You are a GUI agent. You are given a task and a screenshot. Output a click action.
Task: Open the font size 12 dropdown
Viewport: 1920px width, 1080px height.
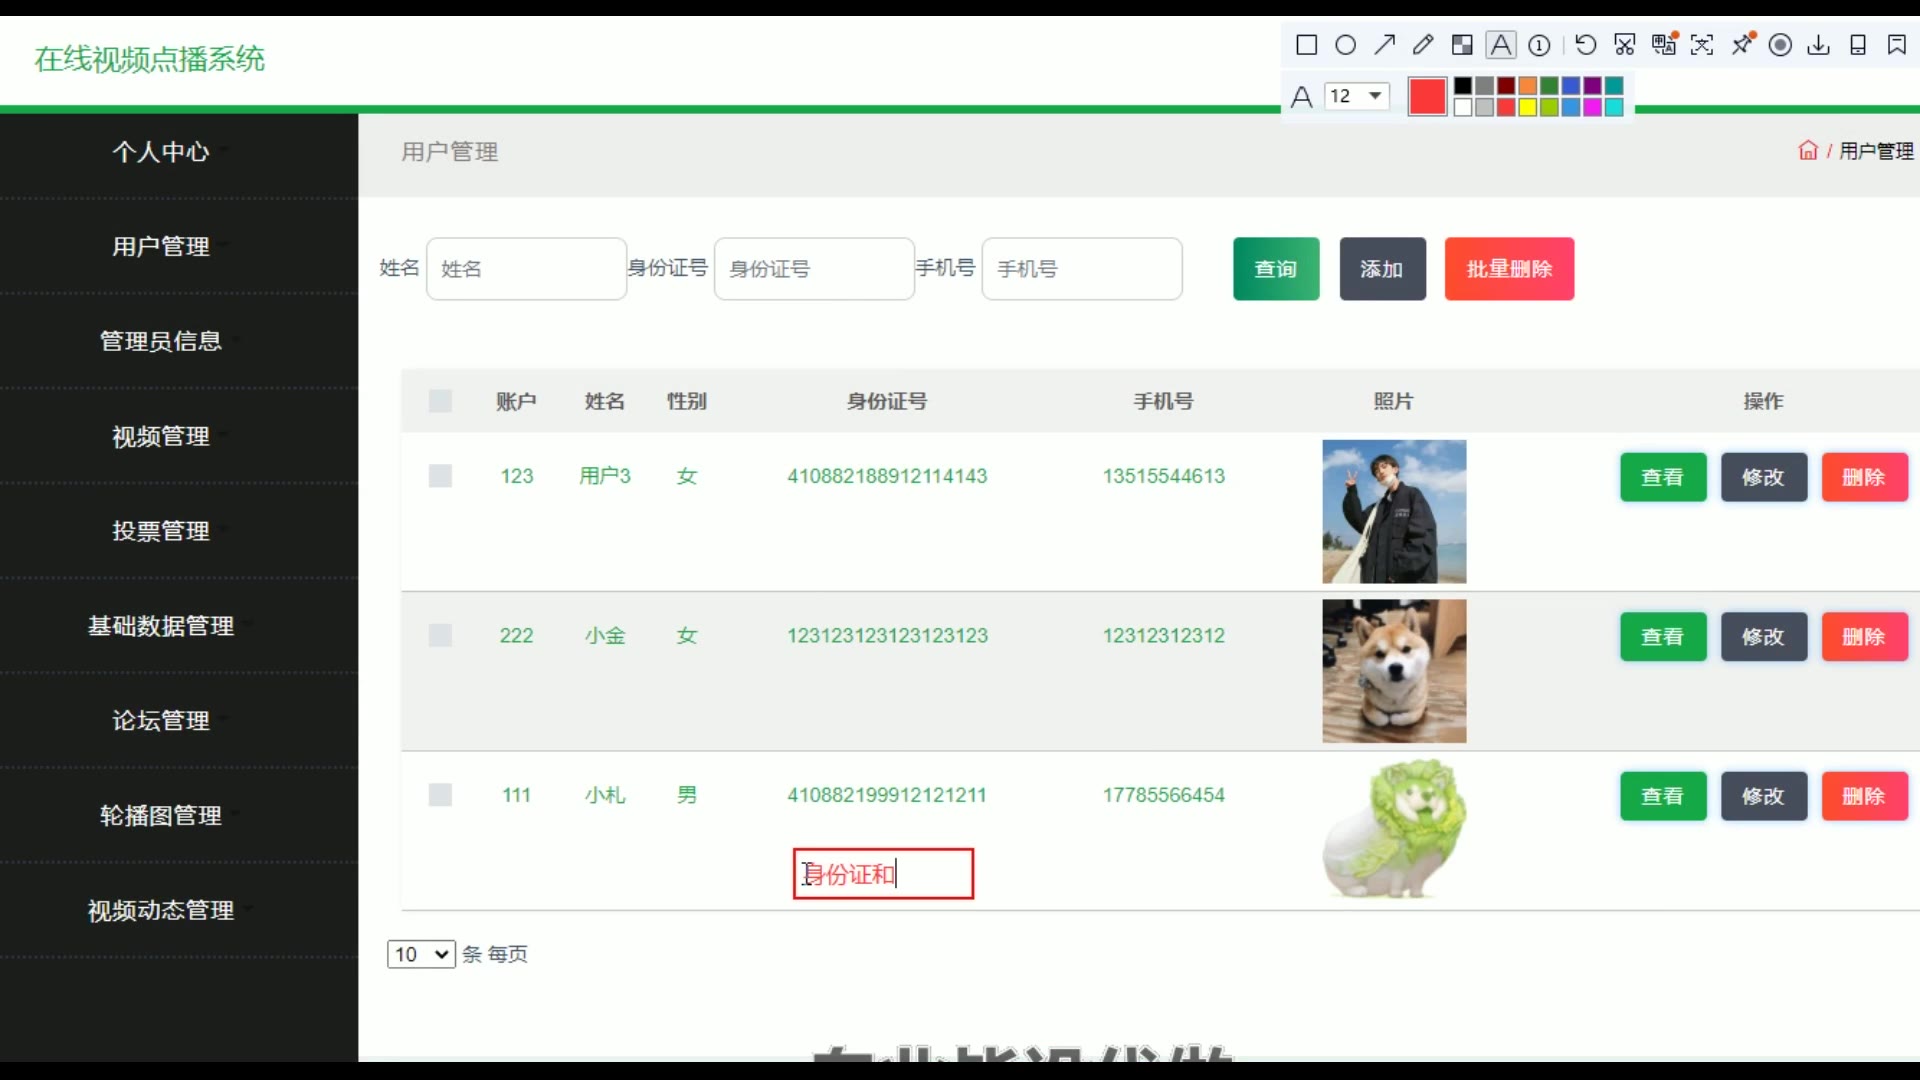pyautogui.click(x=1357, y=96)
